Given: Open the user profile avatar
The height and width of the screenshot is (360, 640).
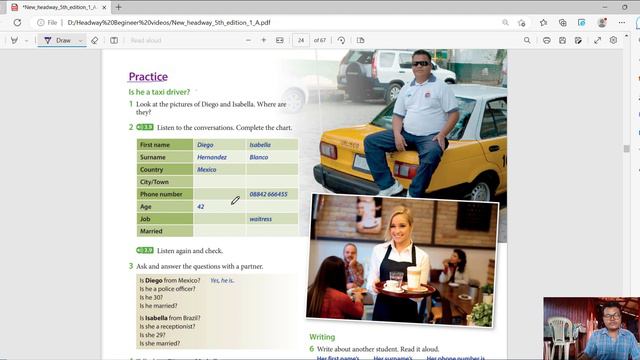Looking at the screenshot, I should point(602,23).
